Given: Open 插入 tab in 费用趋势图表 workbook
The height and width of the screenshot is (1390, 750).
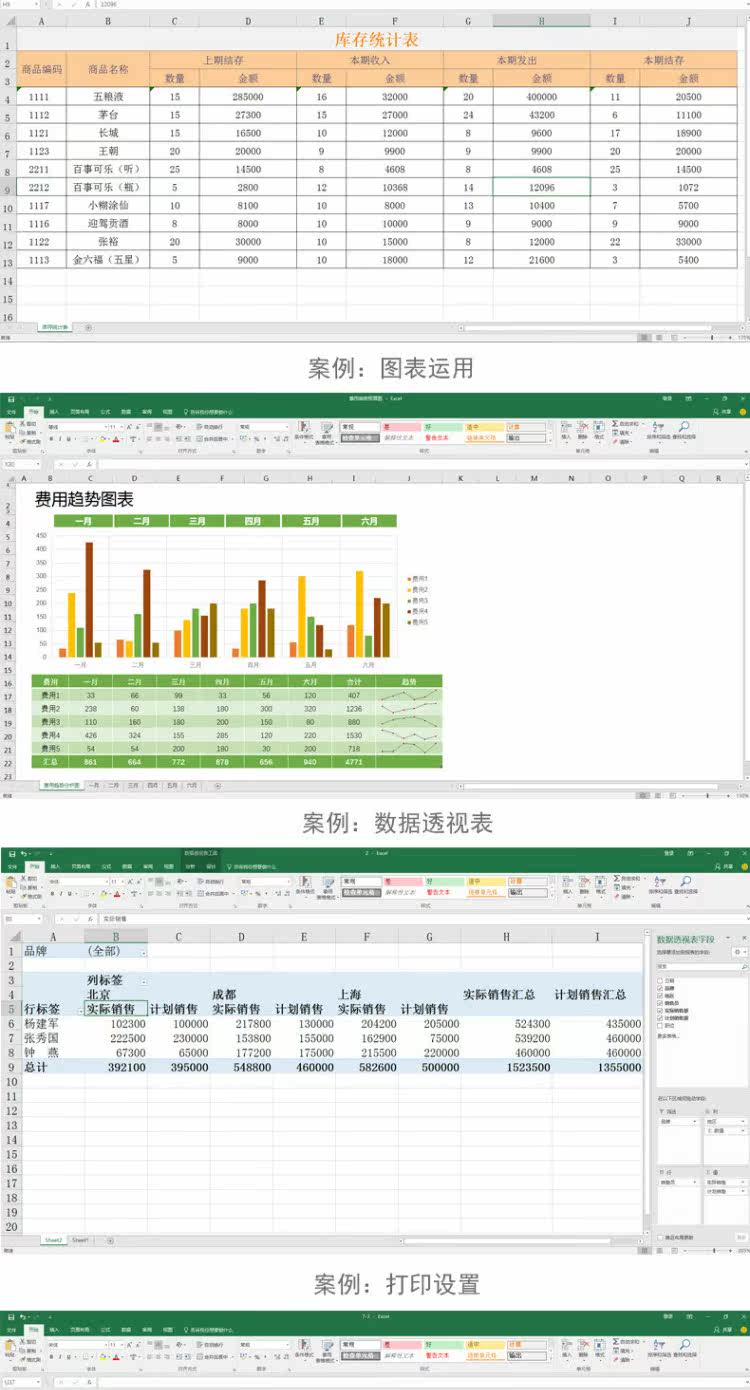Looking at the screenshot, I should [x=54, y=412].
